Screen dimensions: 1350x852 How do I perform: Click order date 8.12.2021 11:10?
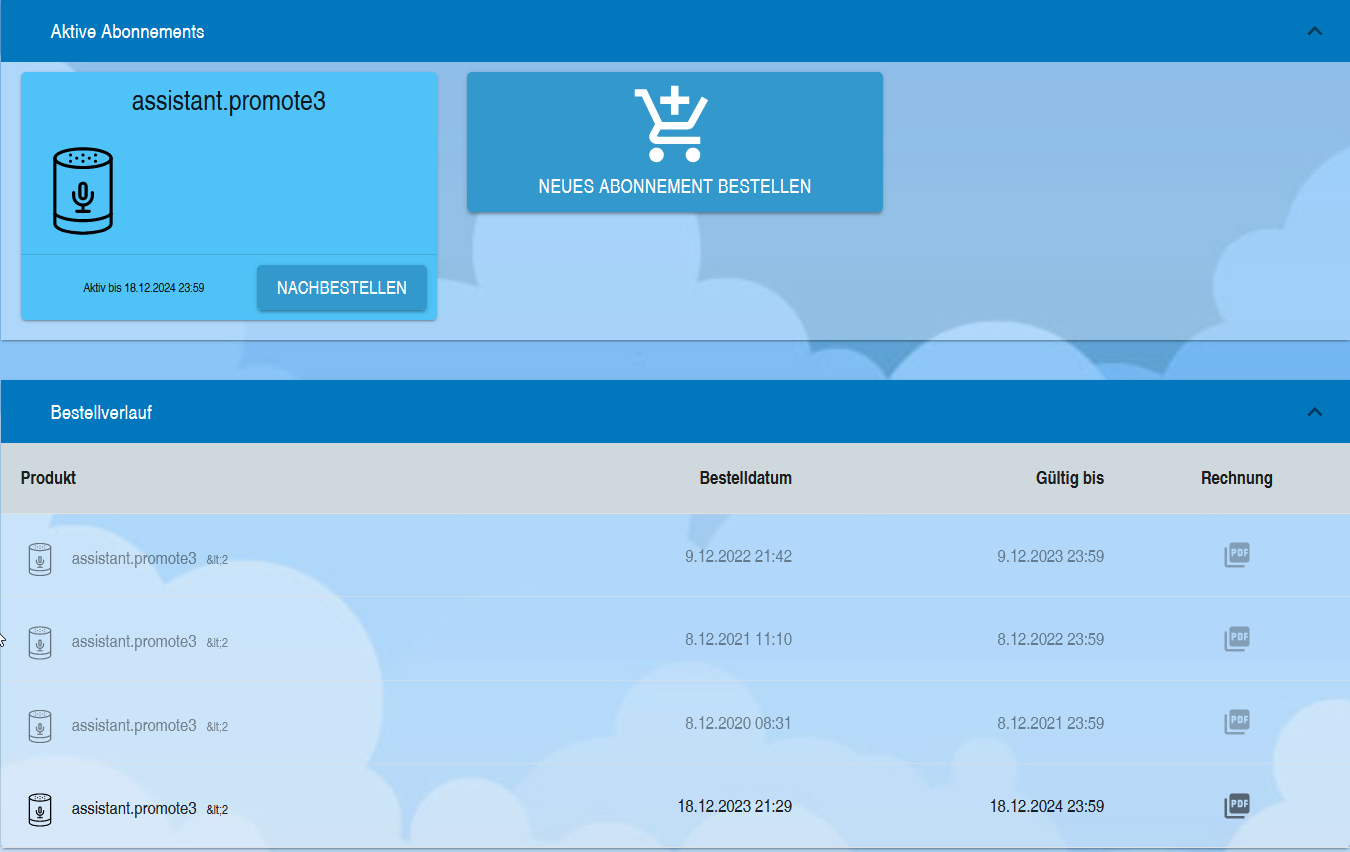click(739, 639)
